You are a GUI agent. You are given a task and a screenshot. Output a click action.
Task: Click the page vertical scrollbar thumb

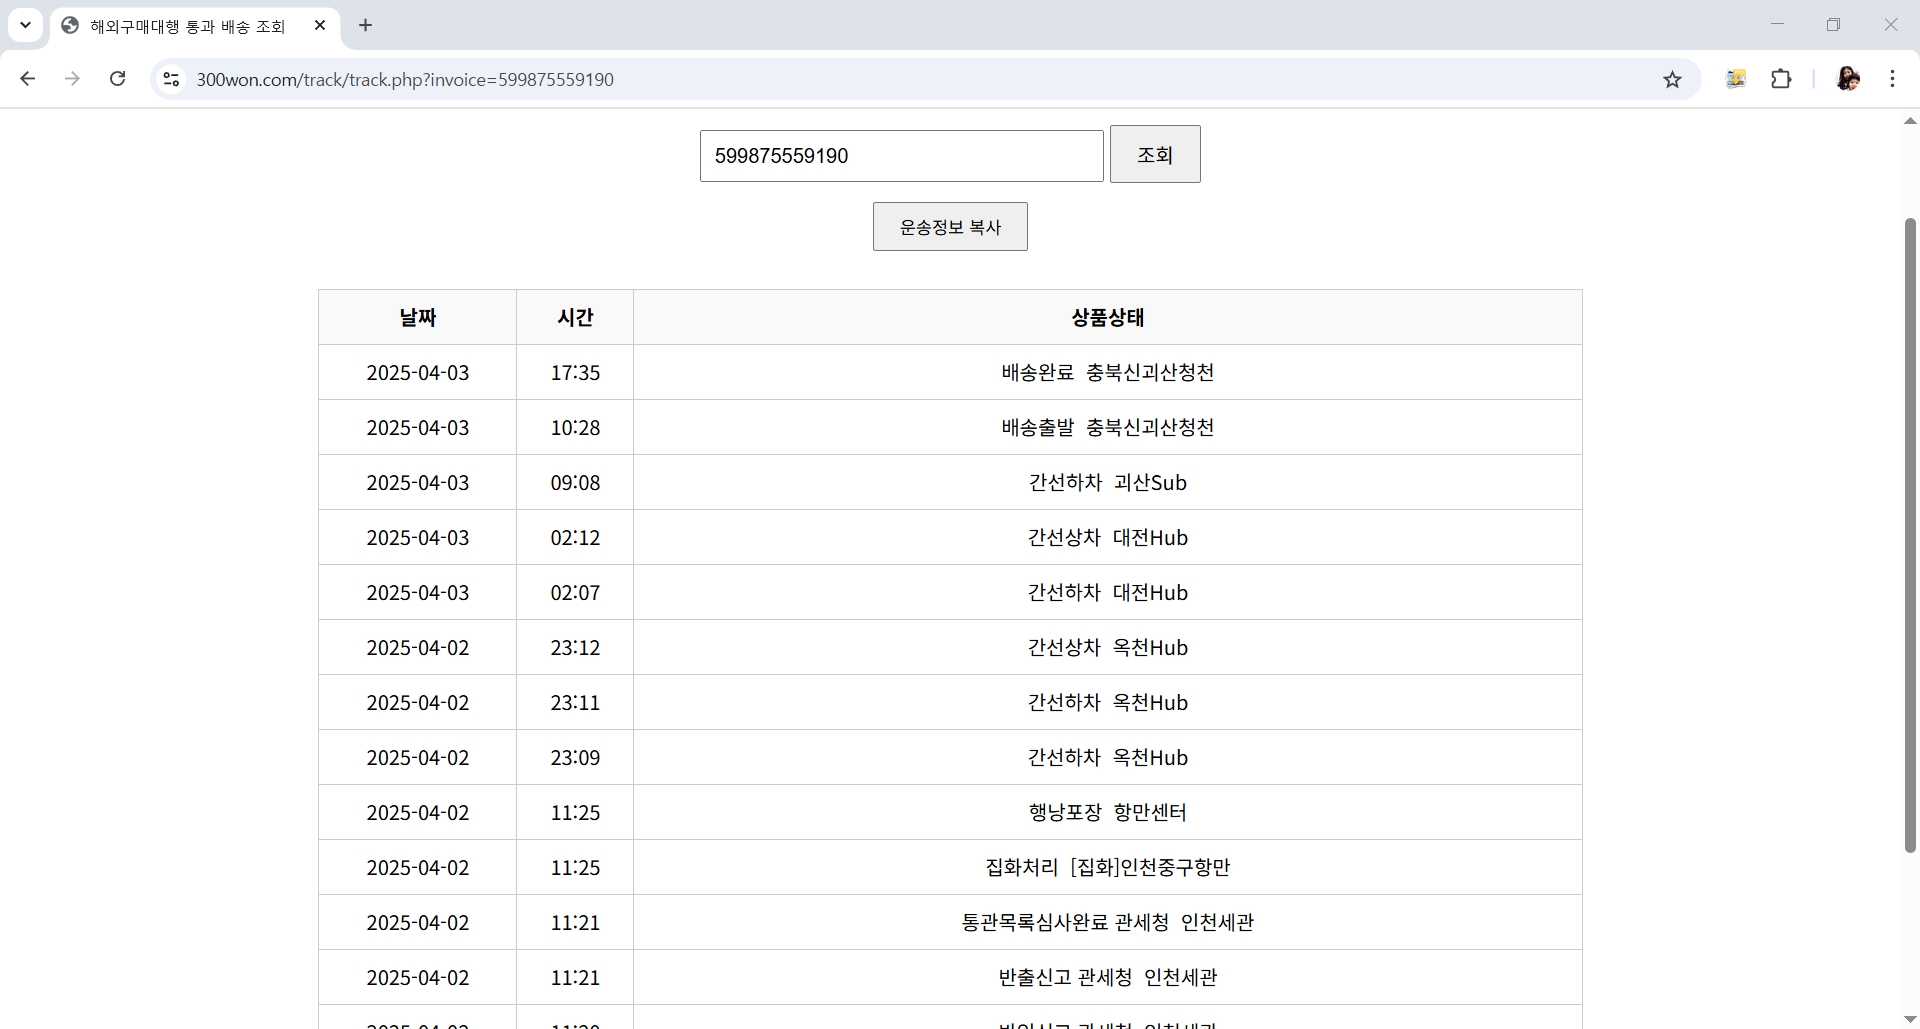pos(1910,534)
